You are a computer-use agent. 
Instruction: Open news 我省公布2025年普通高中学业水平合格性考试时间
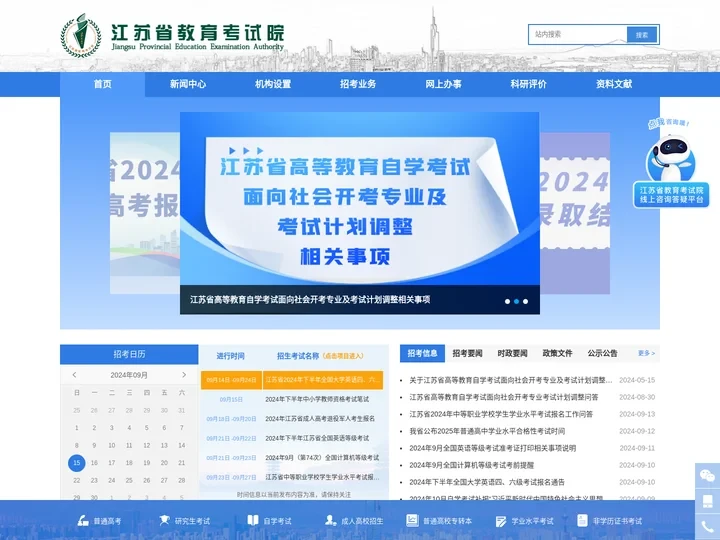[x=487, y=431]
